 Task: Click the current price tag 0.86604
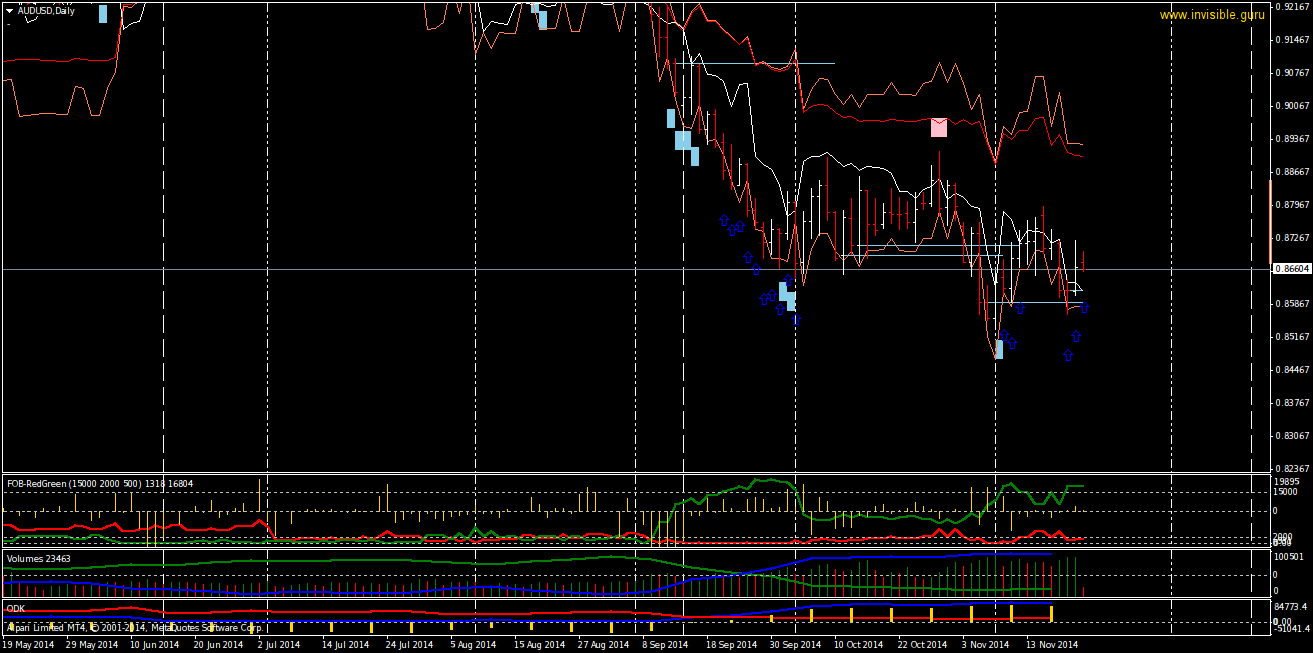click(1290, 269)
